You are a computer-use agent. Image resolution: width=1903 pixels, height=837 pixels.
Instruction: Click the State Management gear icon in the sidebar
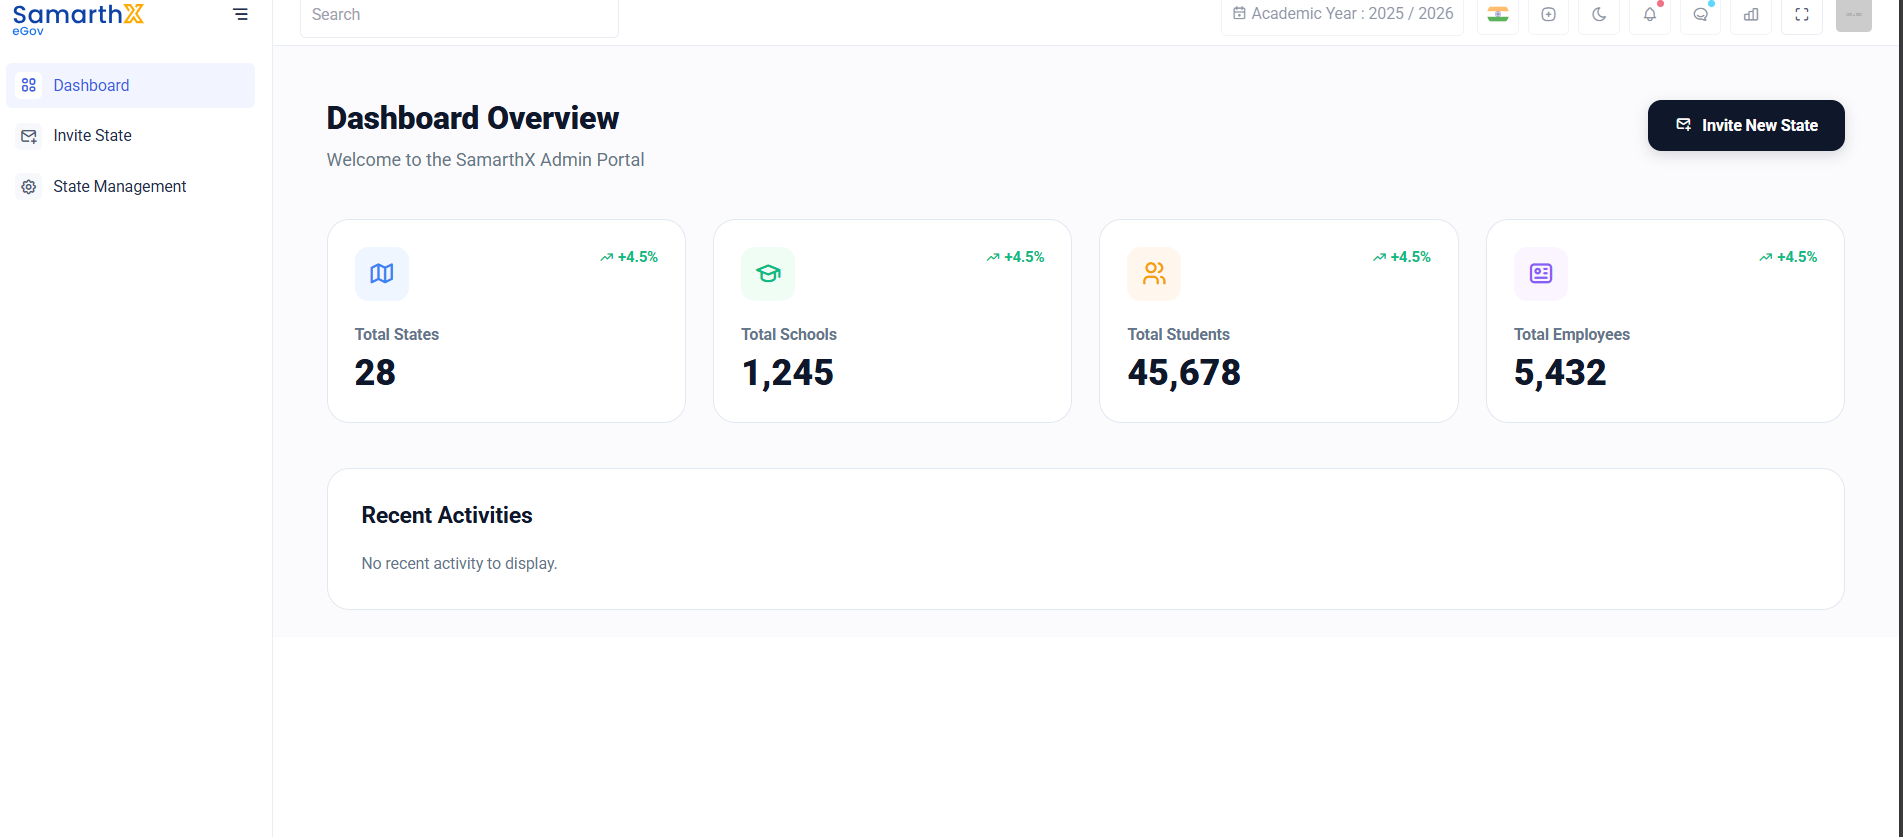coord(29,187)
